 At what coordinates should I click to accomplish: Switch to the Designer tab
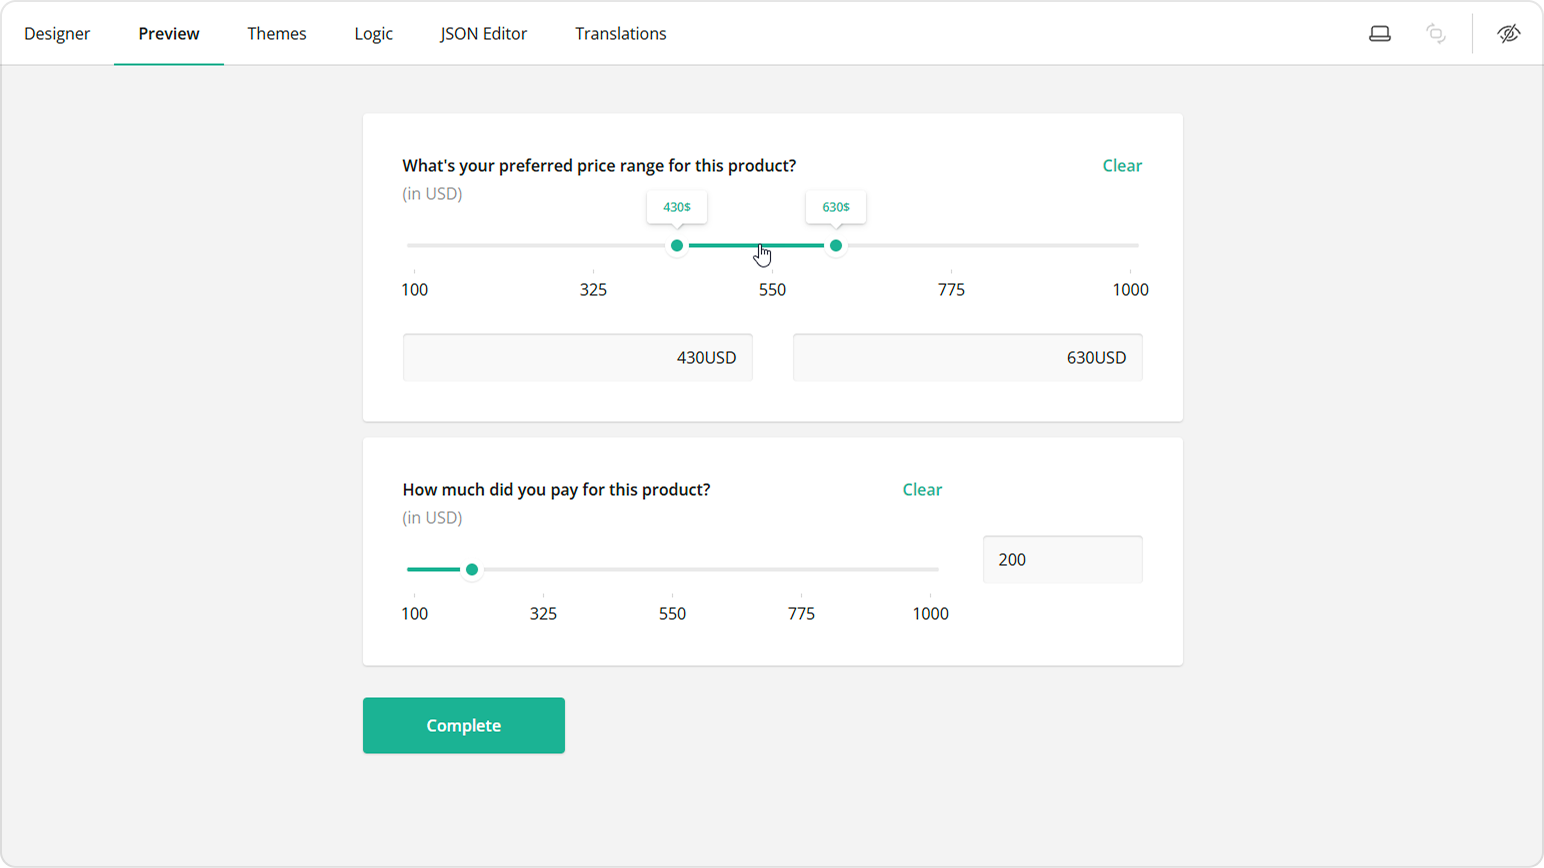(57, 34)
